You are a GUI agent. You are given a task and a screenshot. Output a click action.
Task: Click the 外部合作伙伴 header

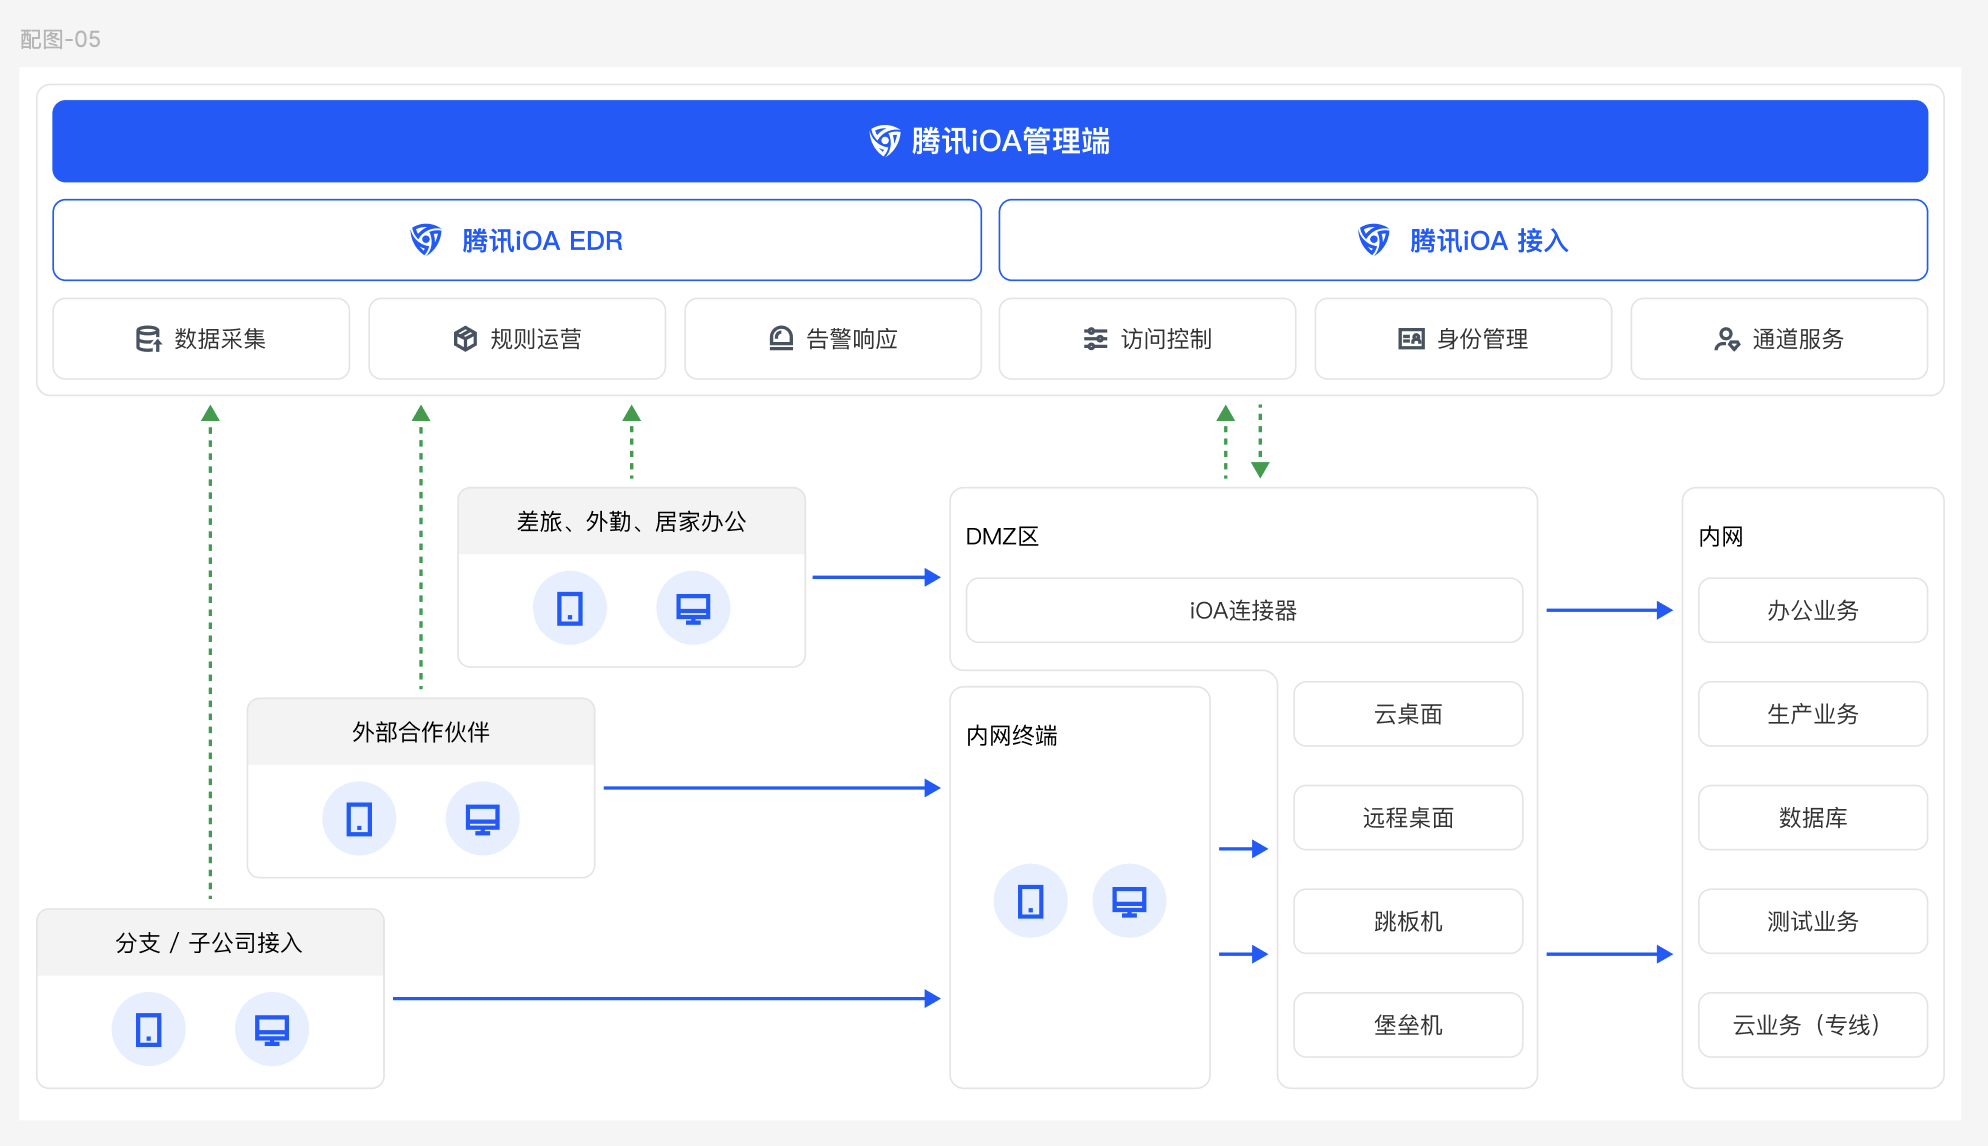click(421, 732)
